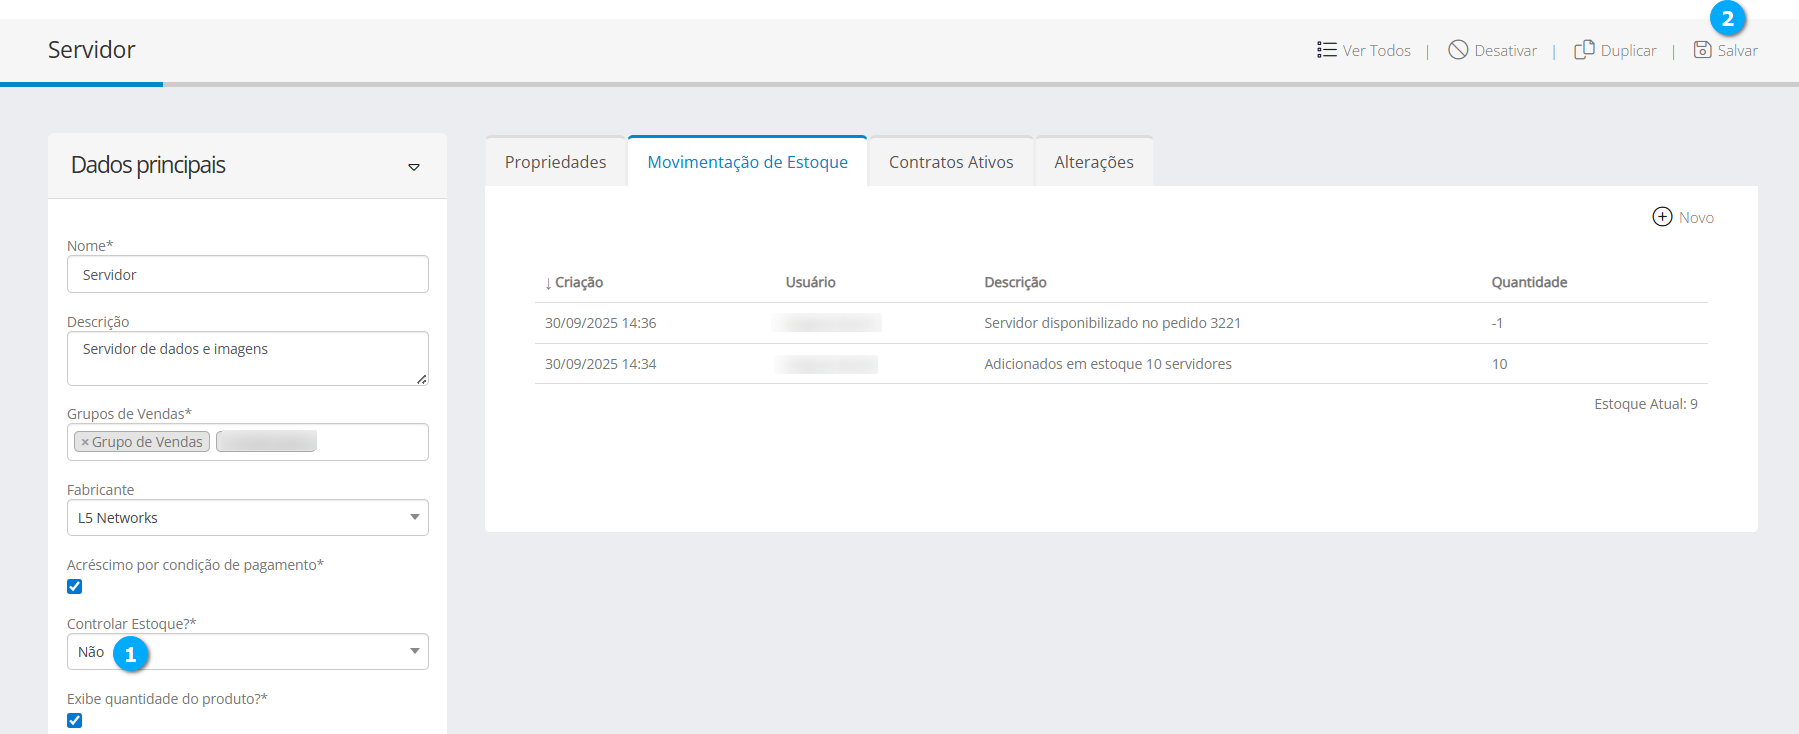Open the Controlar Estoque dropdown
Screen dimensions: 1799x734
click(x=247, y=652)
